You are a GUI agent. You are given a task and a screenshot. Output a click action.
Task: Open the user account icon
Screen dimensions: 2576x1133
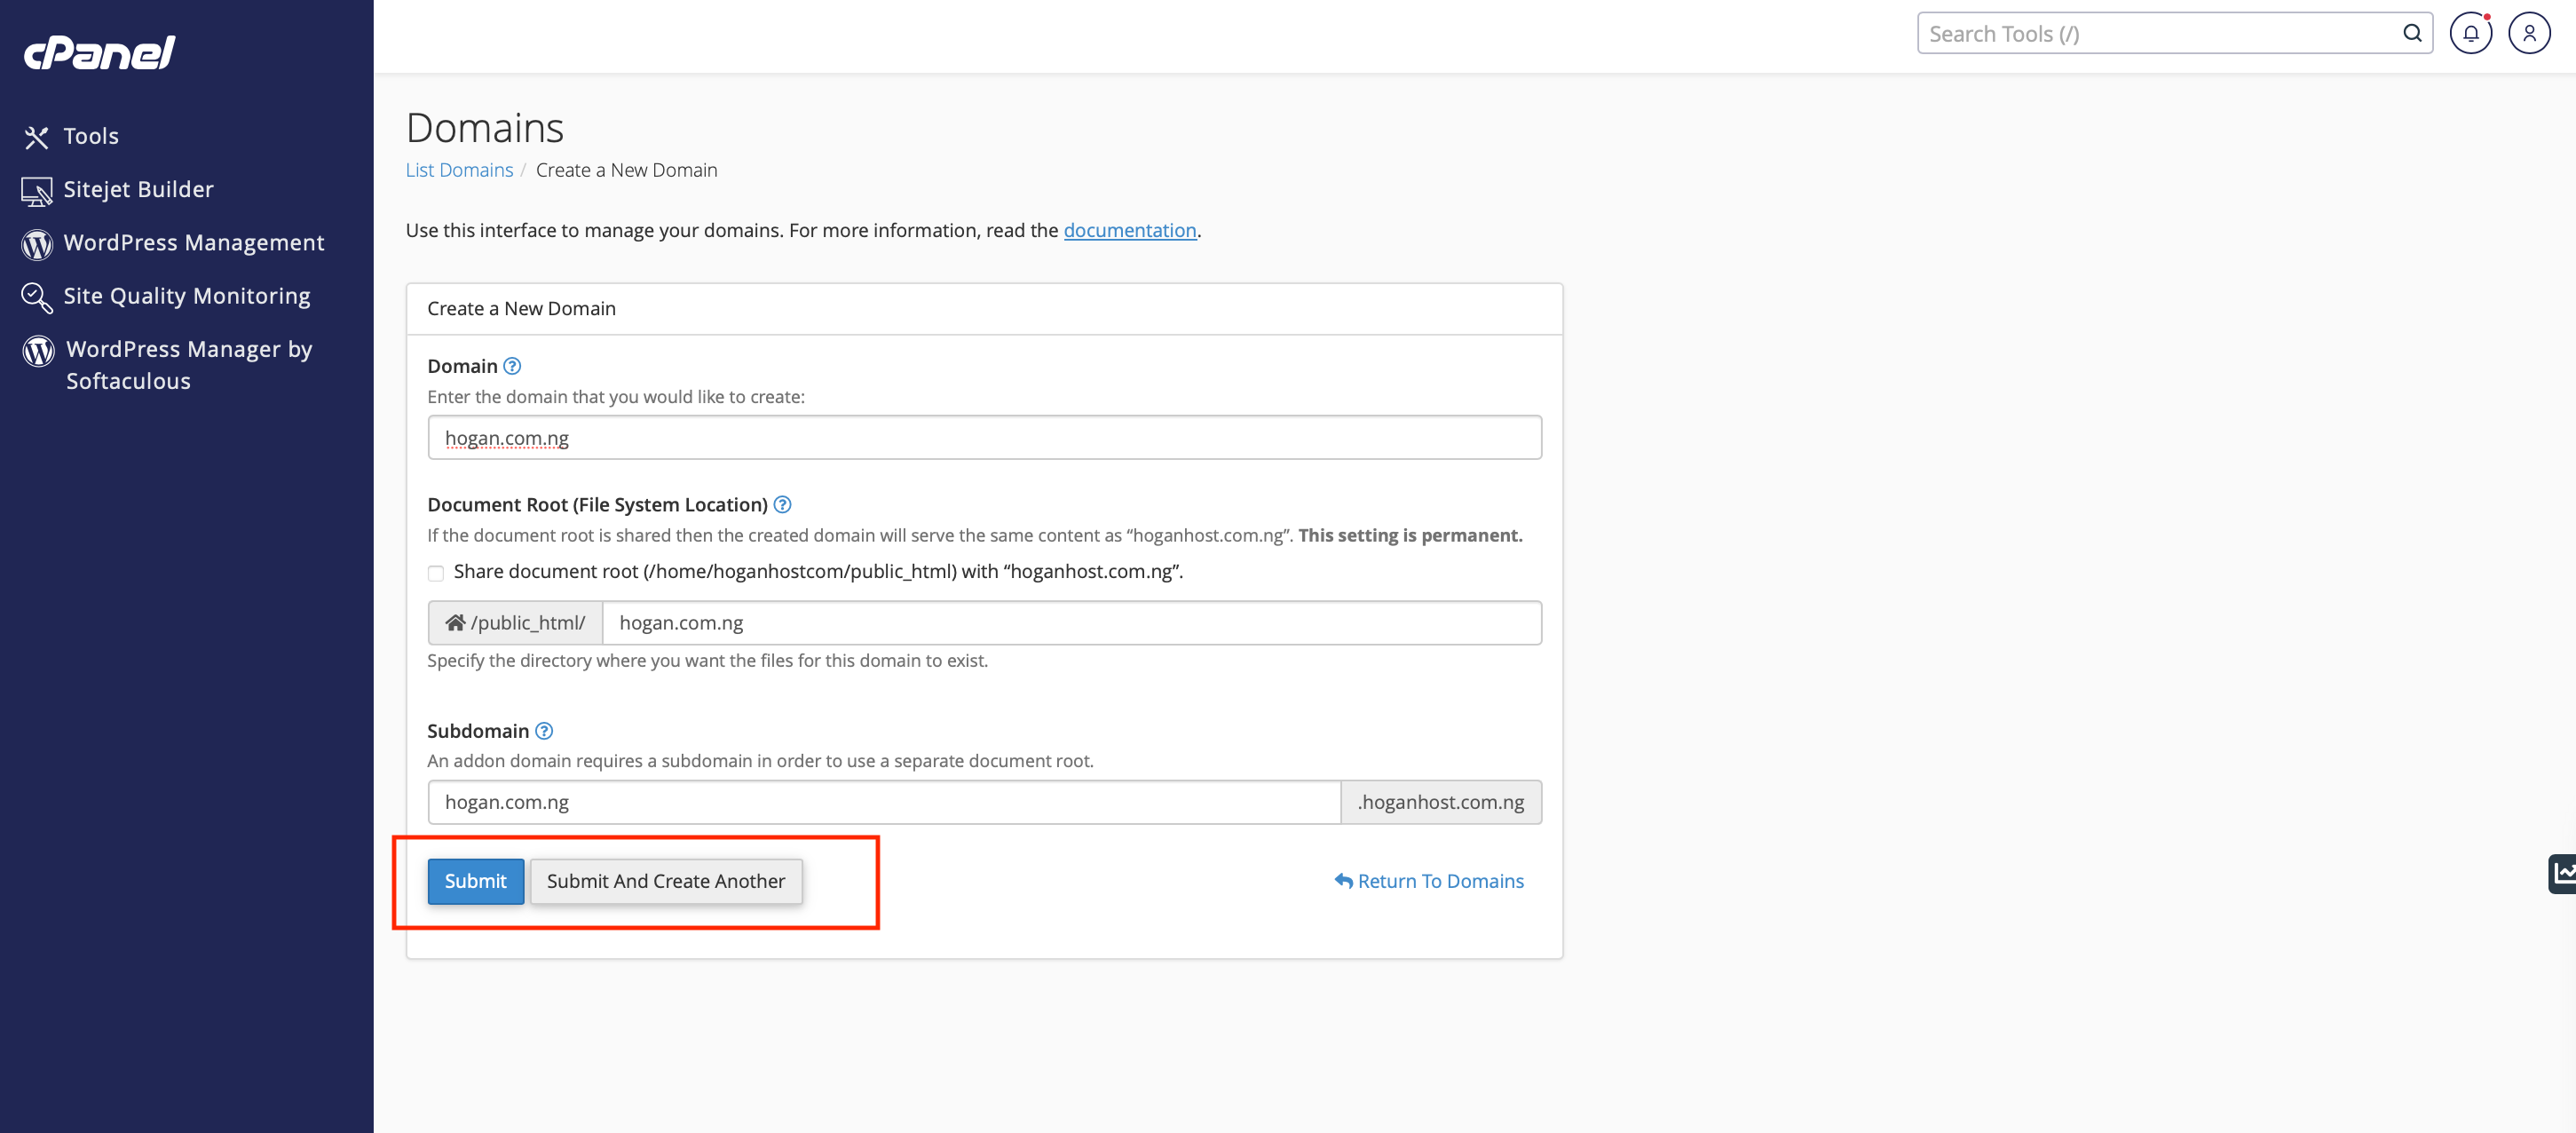click(x=2529, y=33)
